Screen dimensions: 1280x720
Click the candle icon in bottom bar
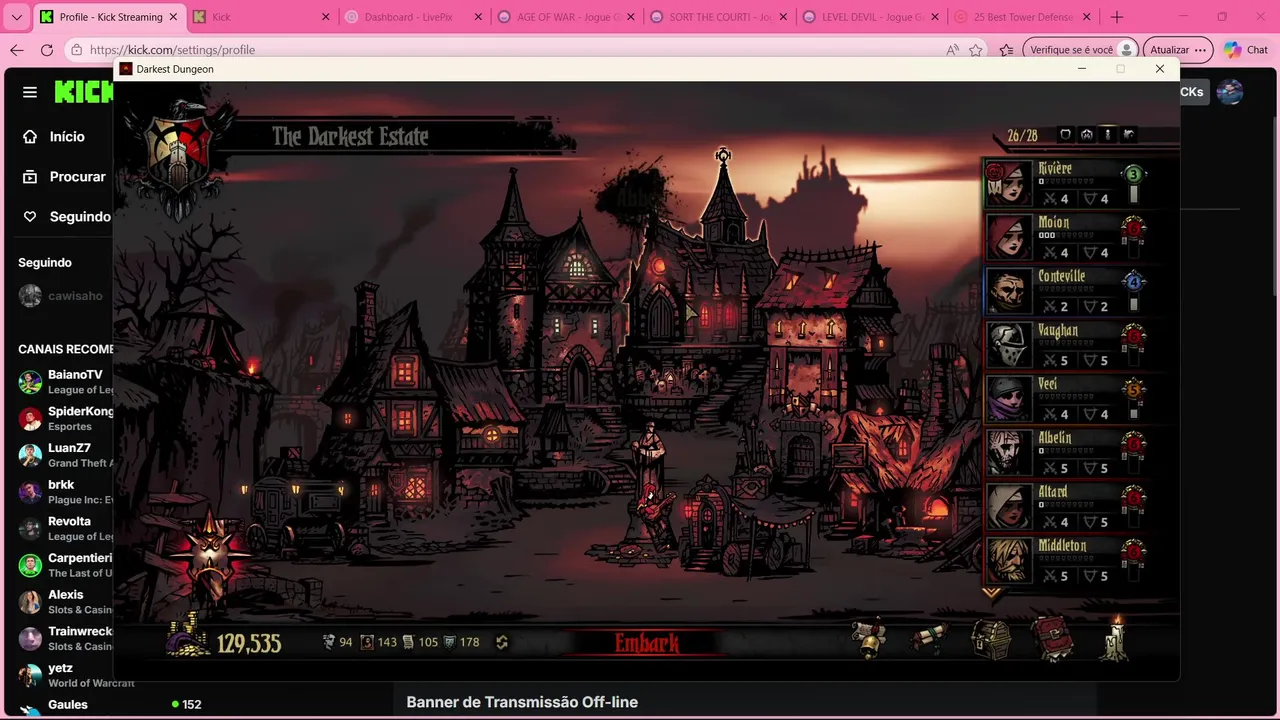click(1115, 638)
